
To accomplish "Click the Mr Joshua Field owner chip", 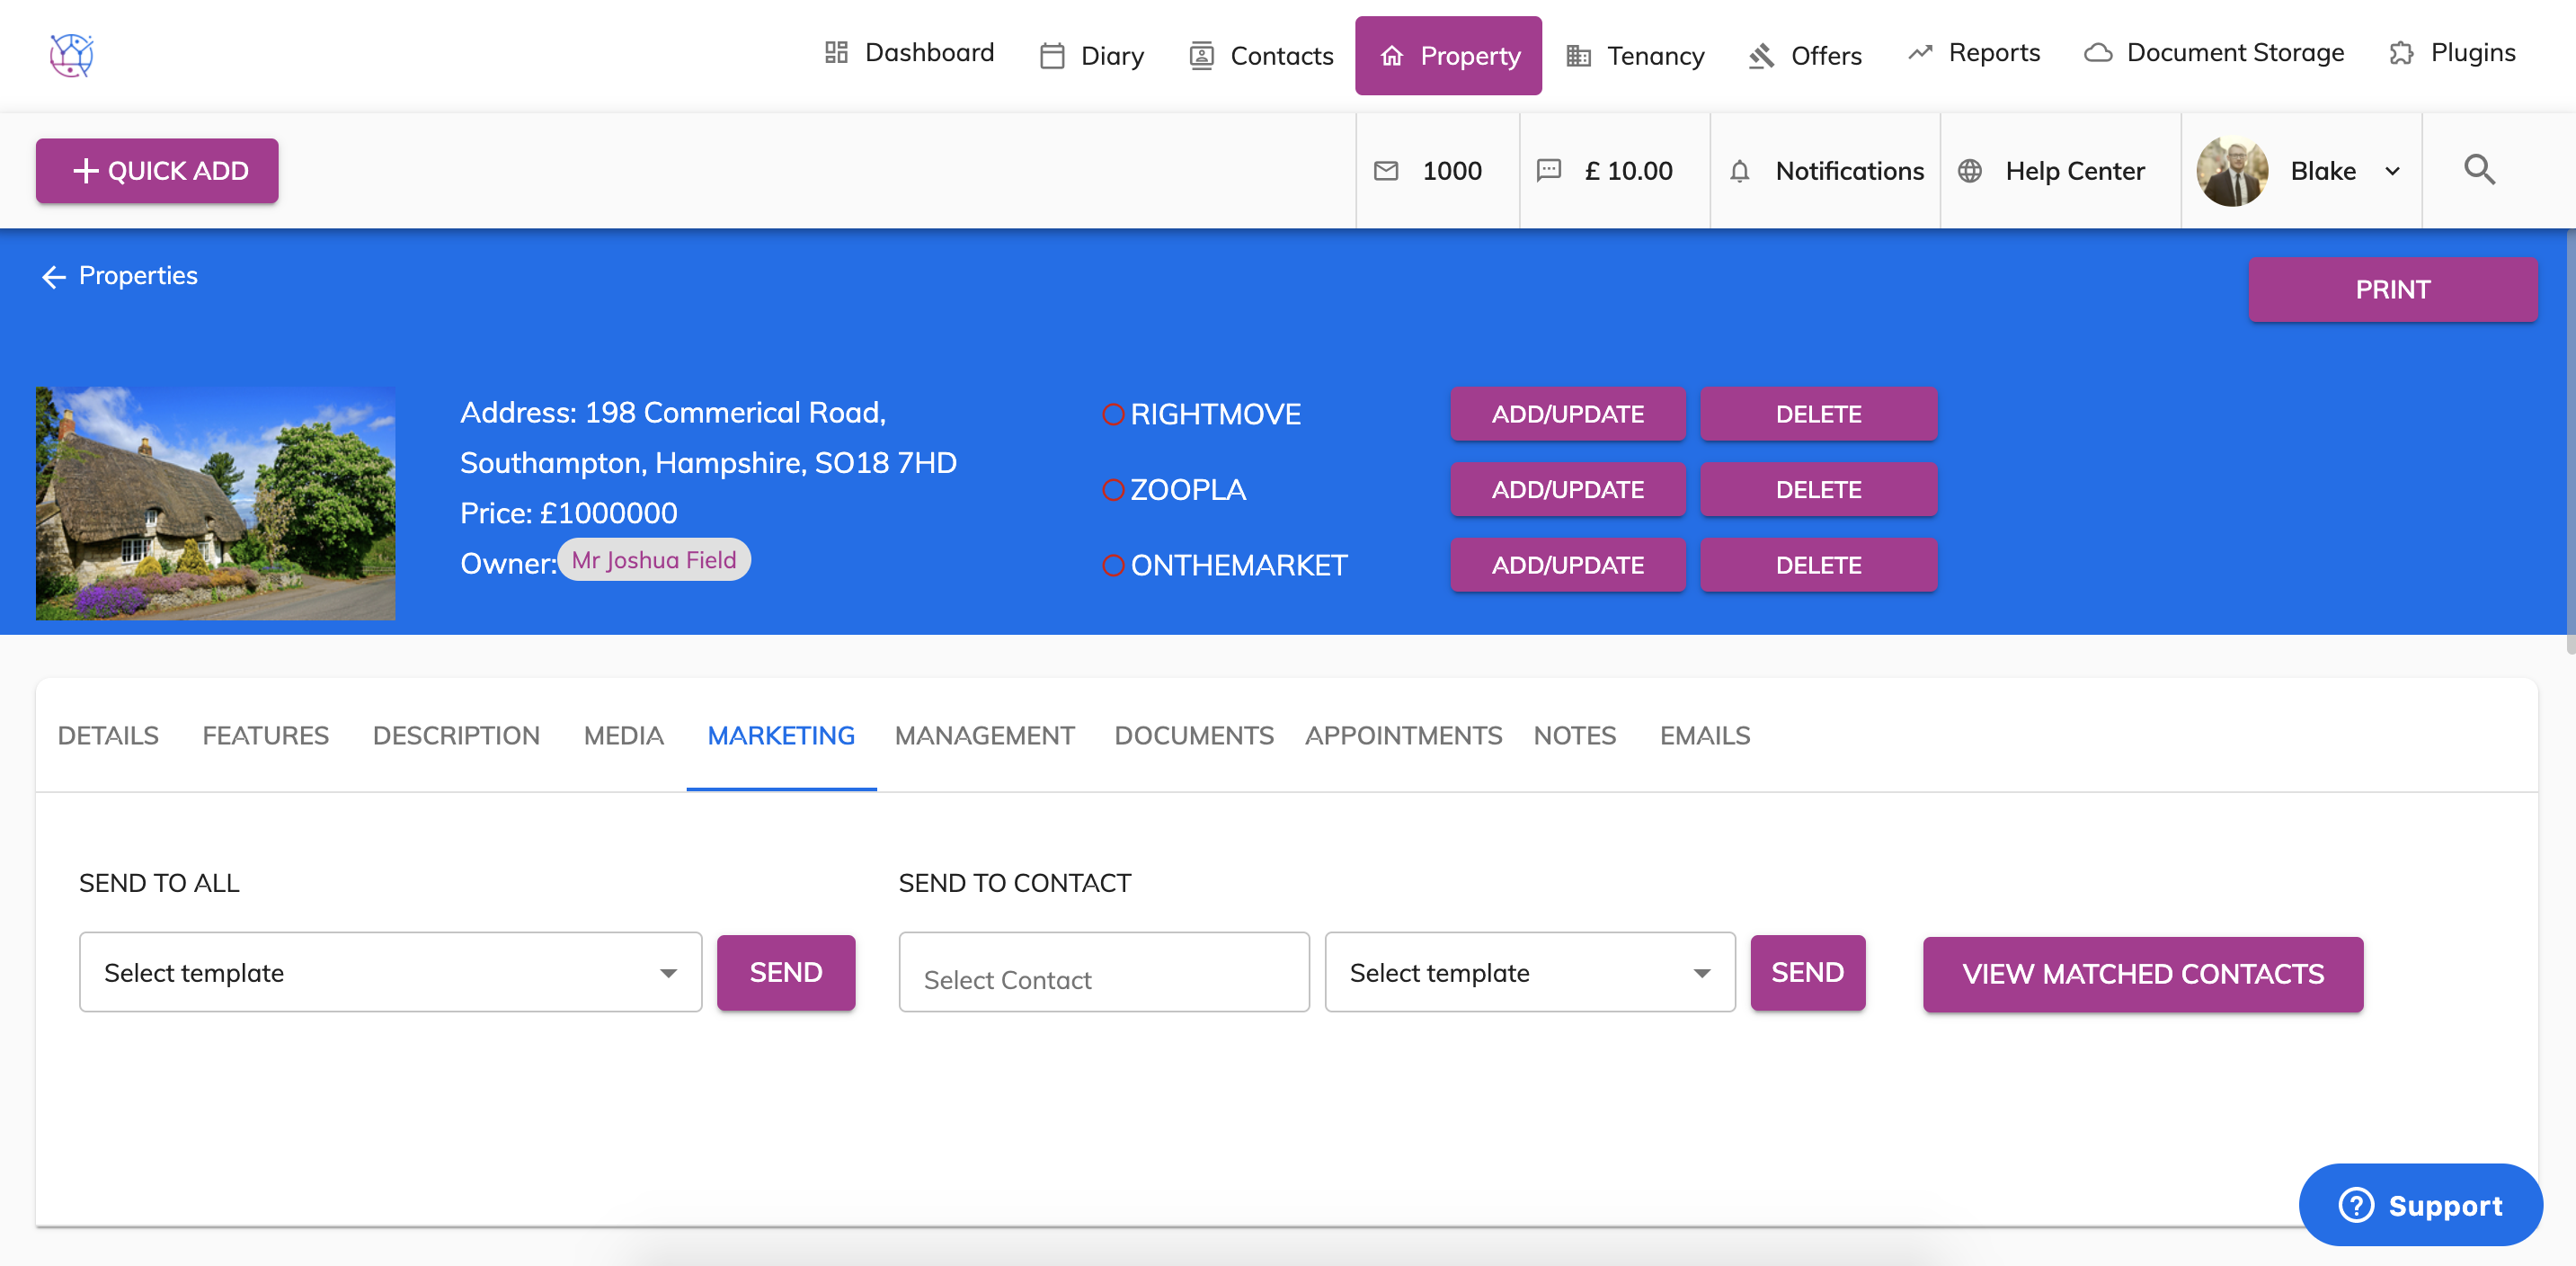I will [x=653, y=560].
